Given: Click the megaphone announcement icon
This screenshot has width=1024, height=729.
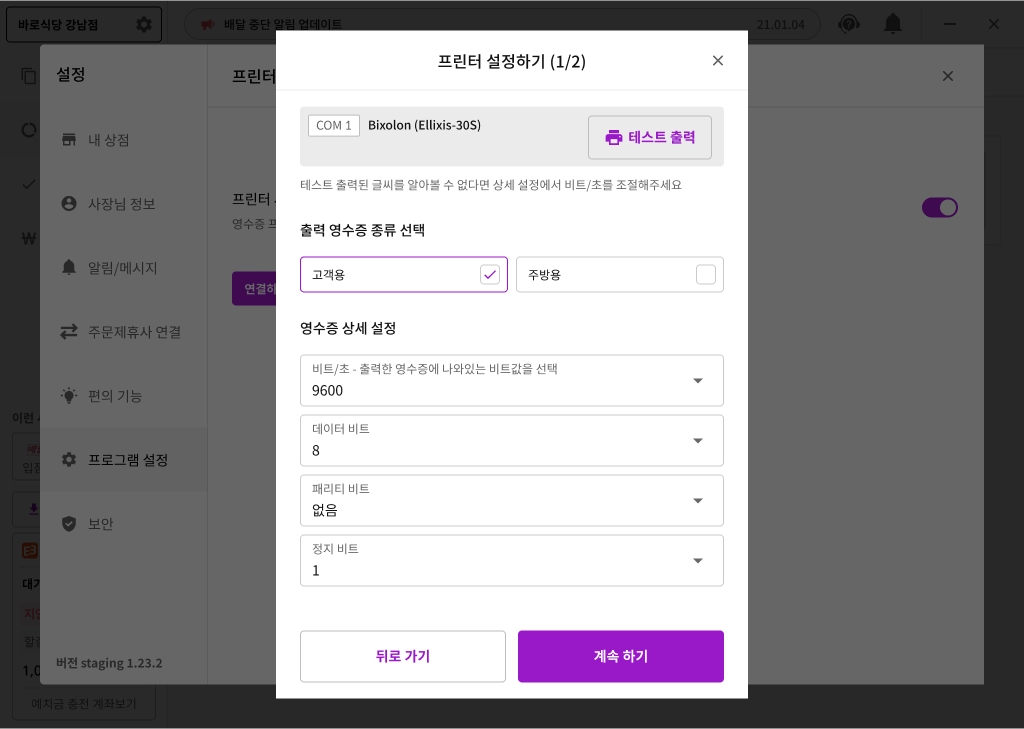Looking at the screenshot, I should point(207,24).
